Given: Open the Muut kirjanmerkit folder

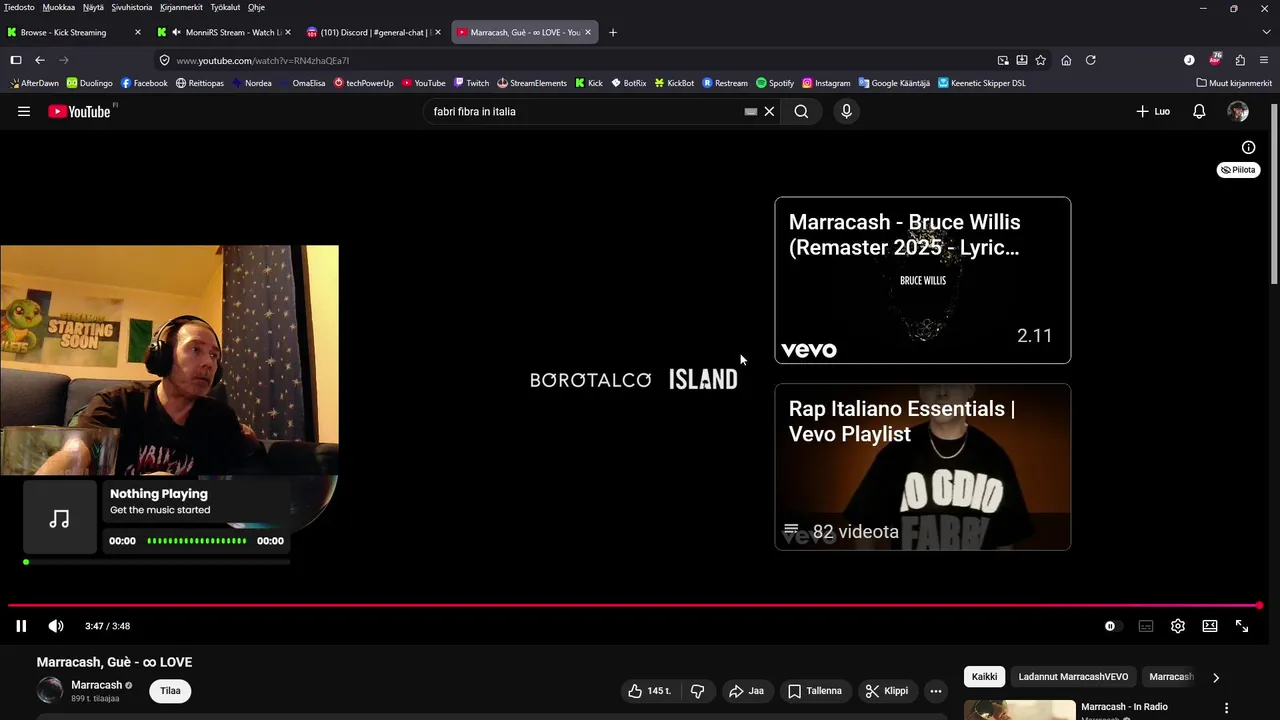Looking at the screenshot, I should (x=1234, y=83).
